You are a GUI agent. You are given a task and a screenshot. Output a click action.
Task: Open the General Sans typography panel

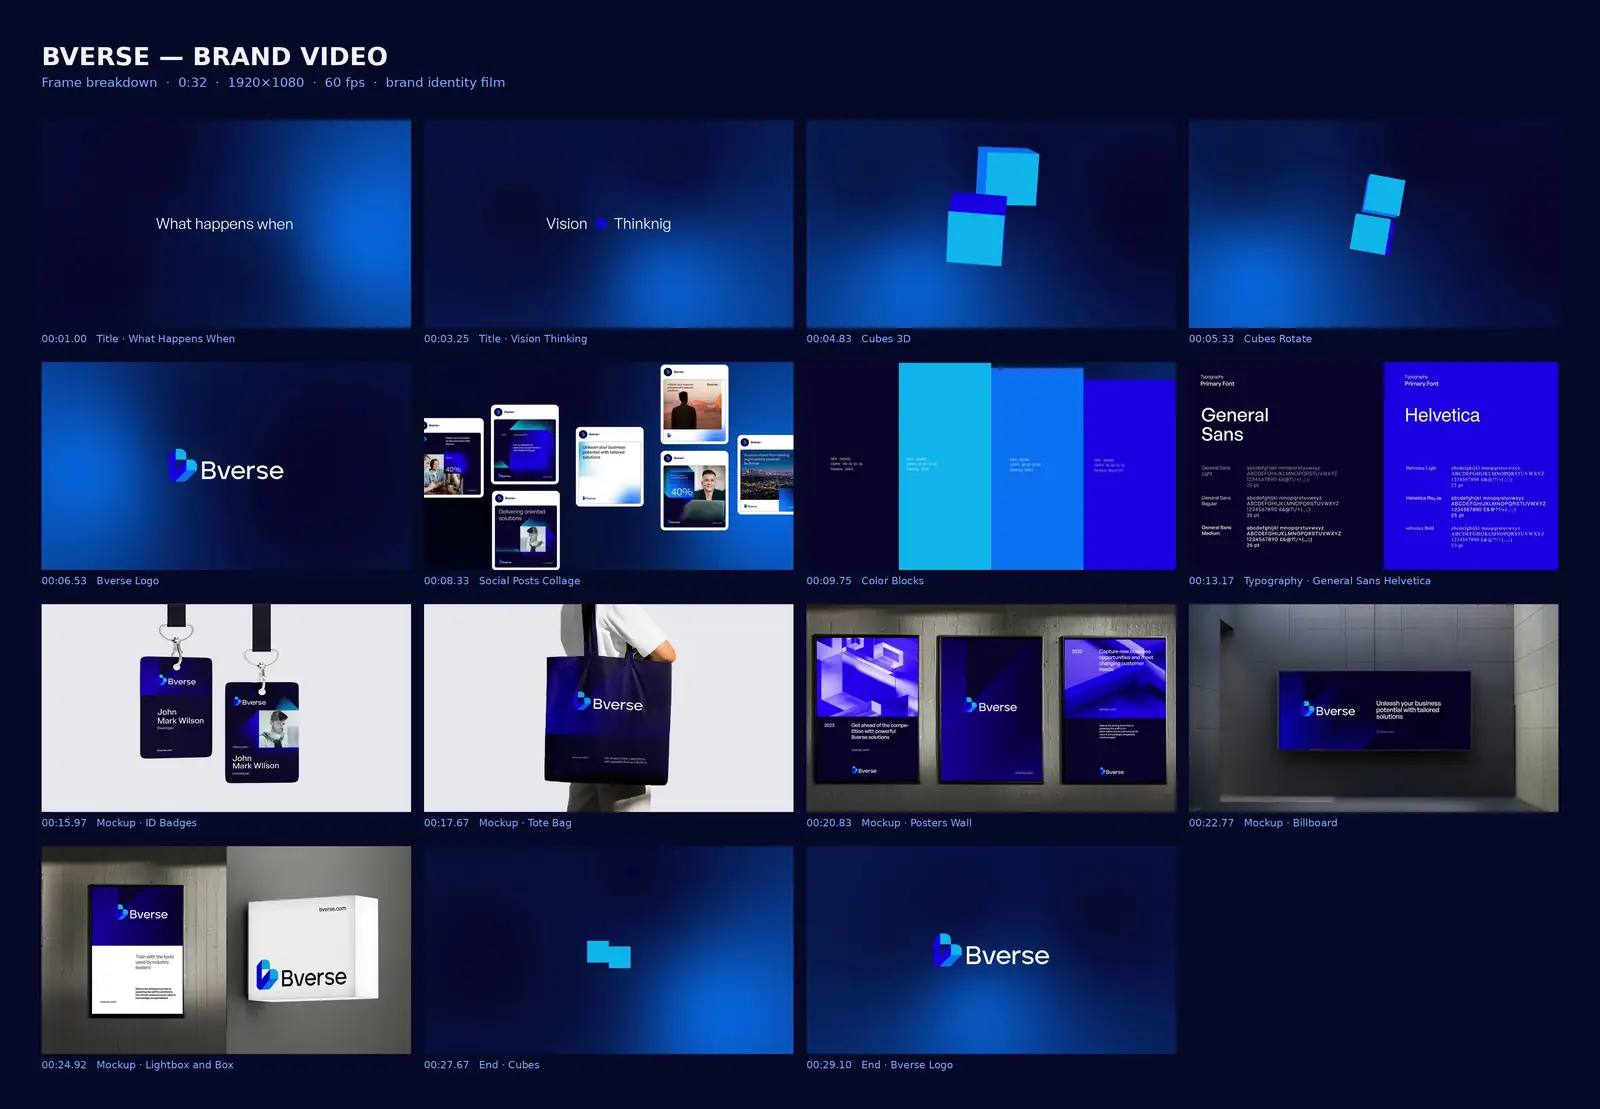pos(1286,466)
